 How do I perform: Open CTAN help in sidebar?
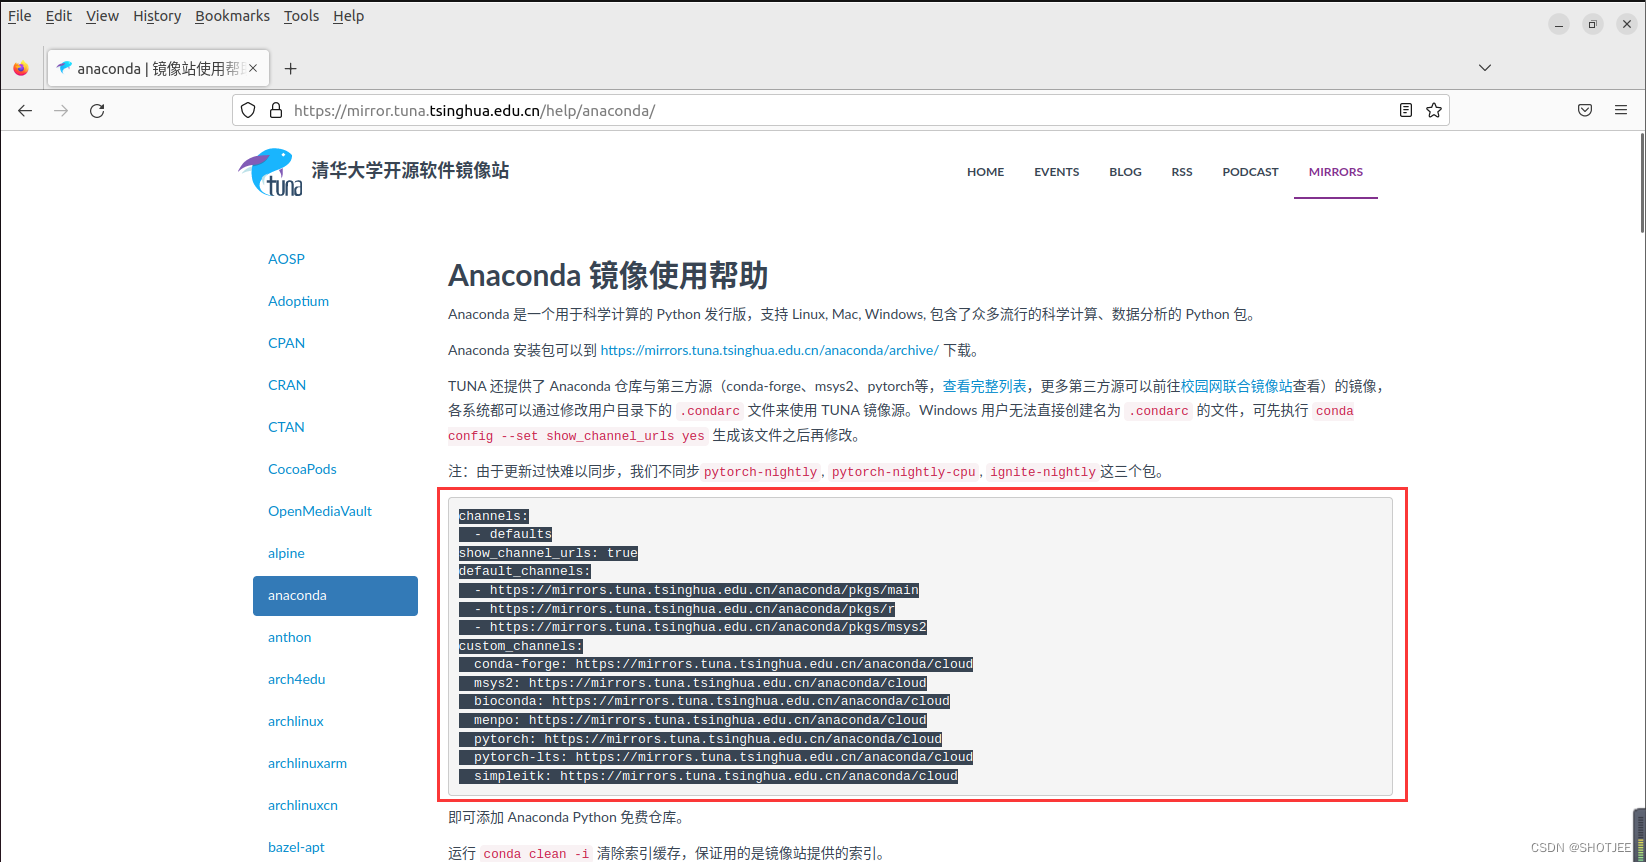tap(286, 427)
